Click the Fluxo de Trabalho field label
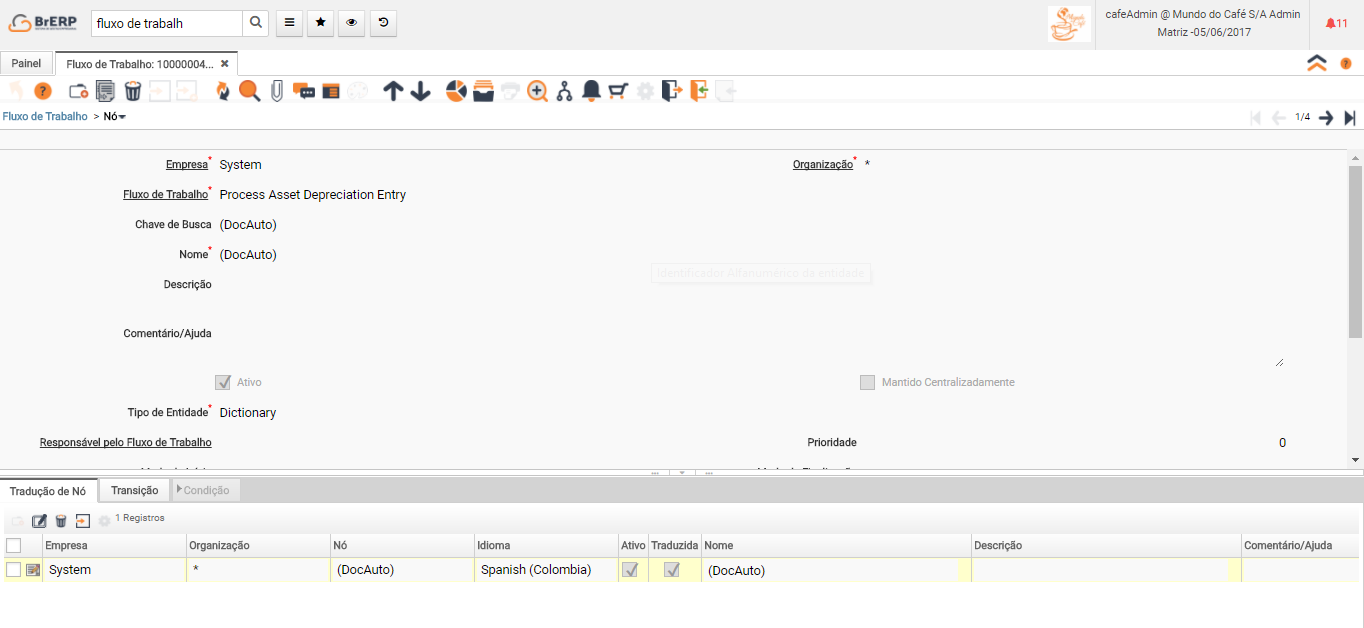The height and width of the screenshot is (628, 1364). coord(165,194)
